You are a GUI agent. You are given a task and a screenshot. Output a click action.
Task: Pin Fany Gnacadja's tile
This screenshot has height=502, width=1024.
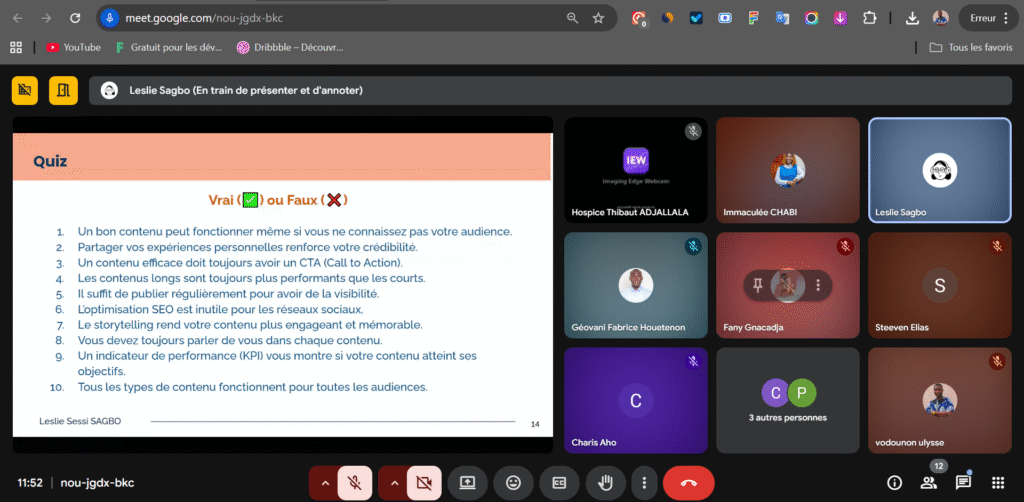(x=758, y=286)
